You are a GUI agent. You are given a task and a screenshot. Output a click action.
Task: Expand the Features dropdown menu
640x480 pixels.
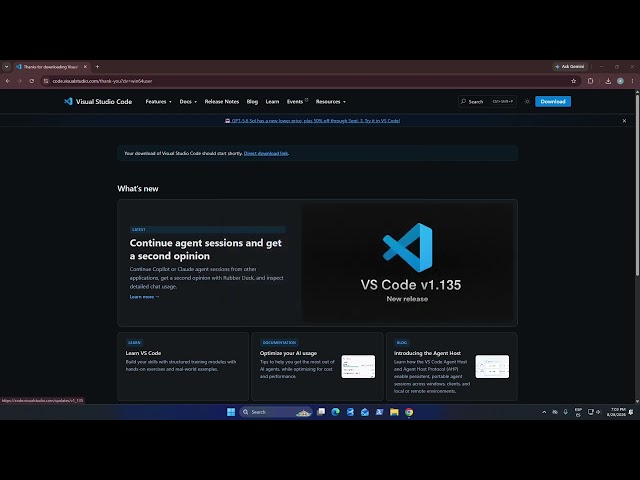coord(158,102)
